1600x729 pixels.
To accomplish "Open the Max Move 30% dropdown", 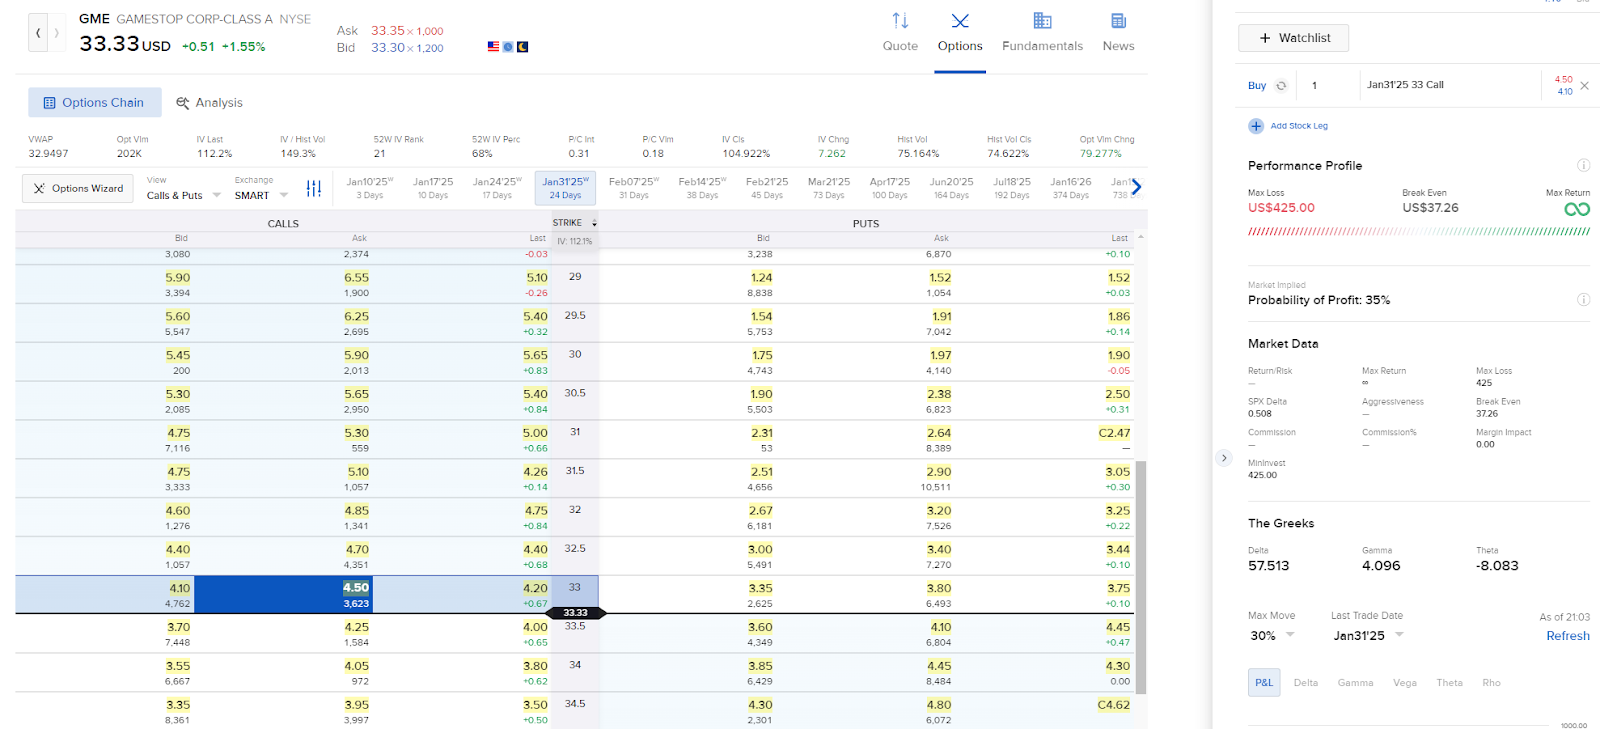I will 1272,636.
